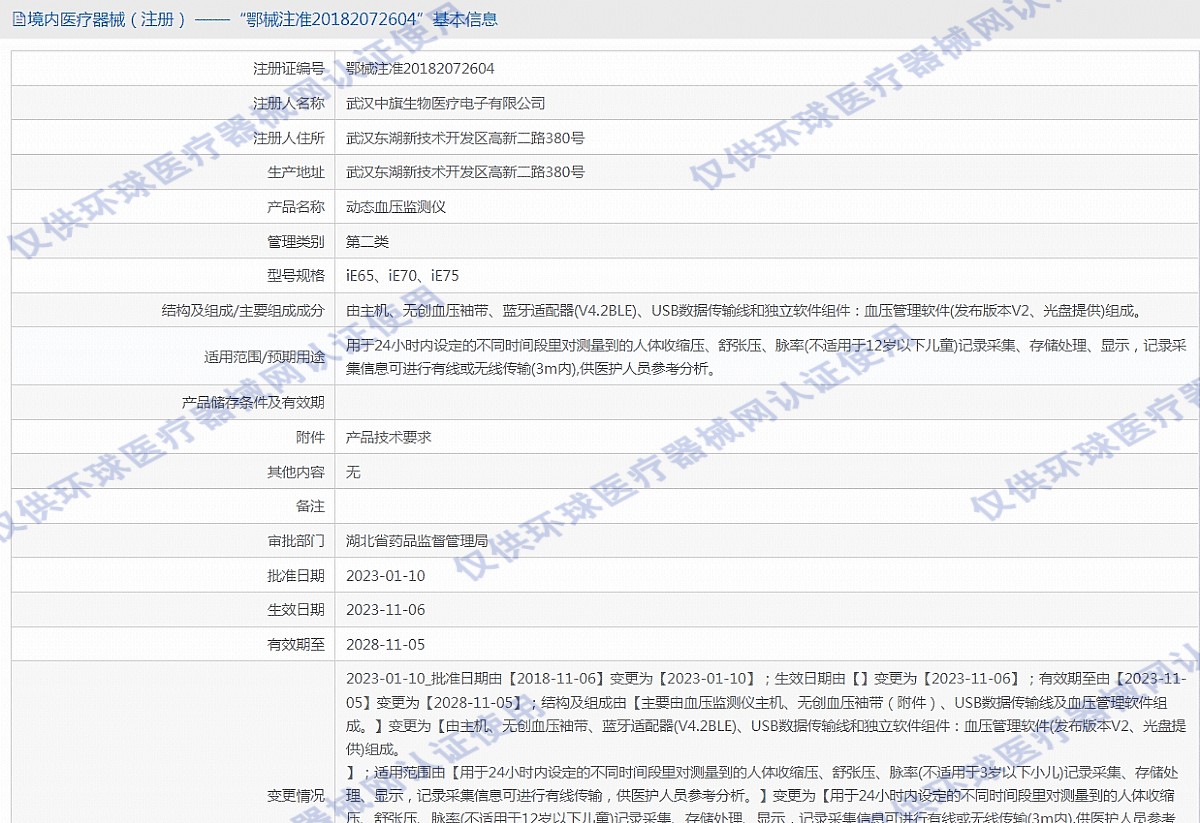Select the "审批部门" label
Image resolution: width=1200 pixels, height=823 pixels.
[x=296, y=540]
